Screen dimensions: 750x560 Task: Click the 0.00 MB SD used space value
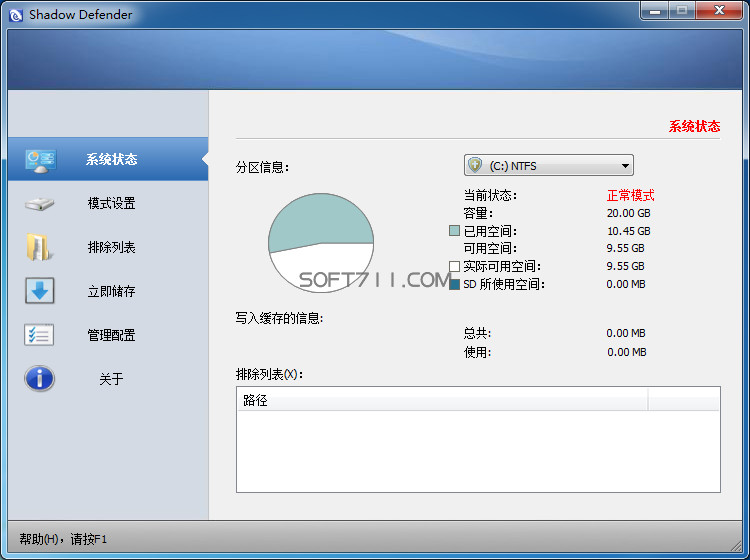pos(626,285)
